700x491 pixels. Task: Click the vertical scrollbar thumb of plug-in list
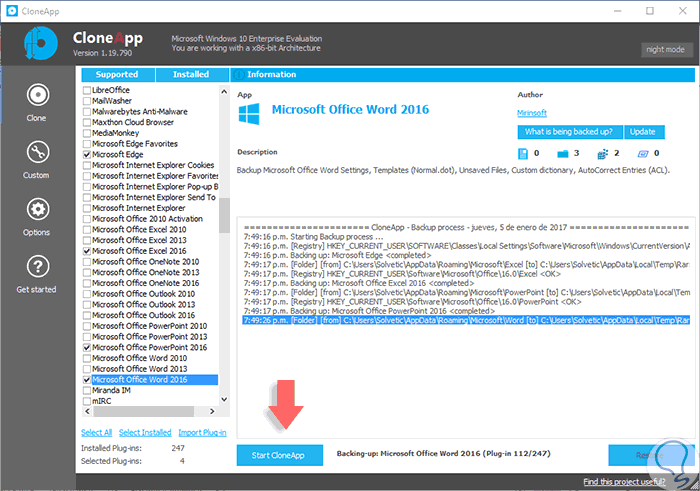pos(224,216)
